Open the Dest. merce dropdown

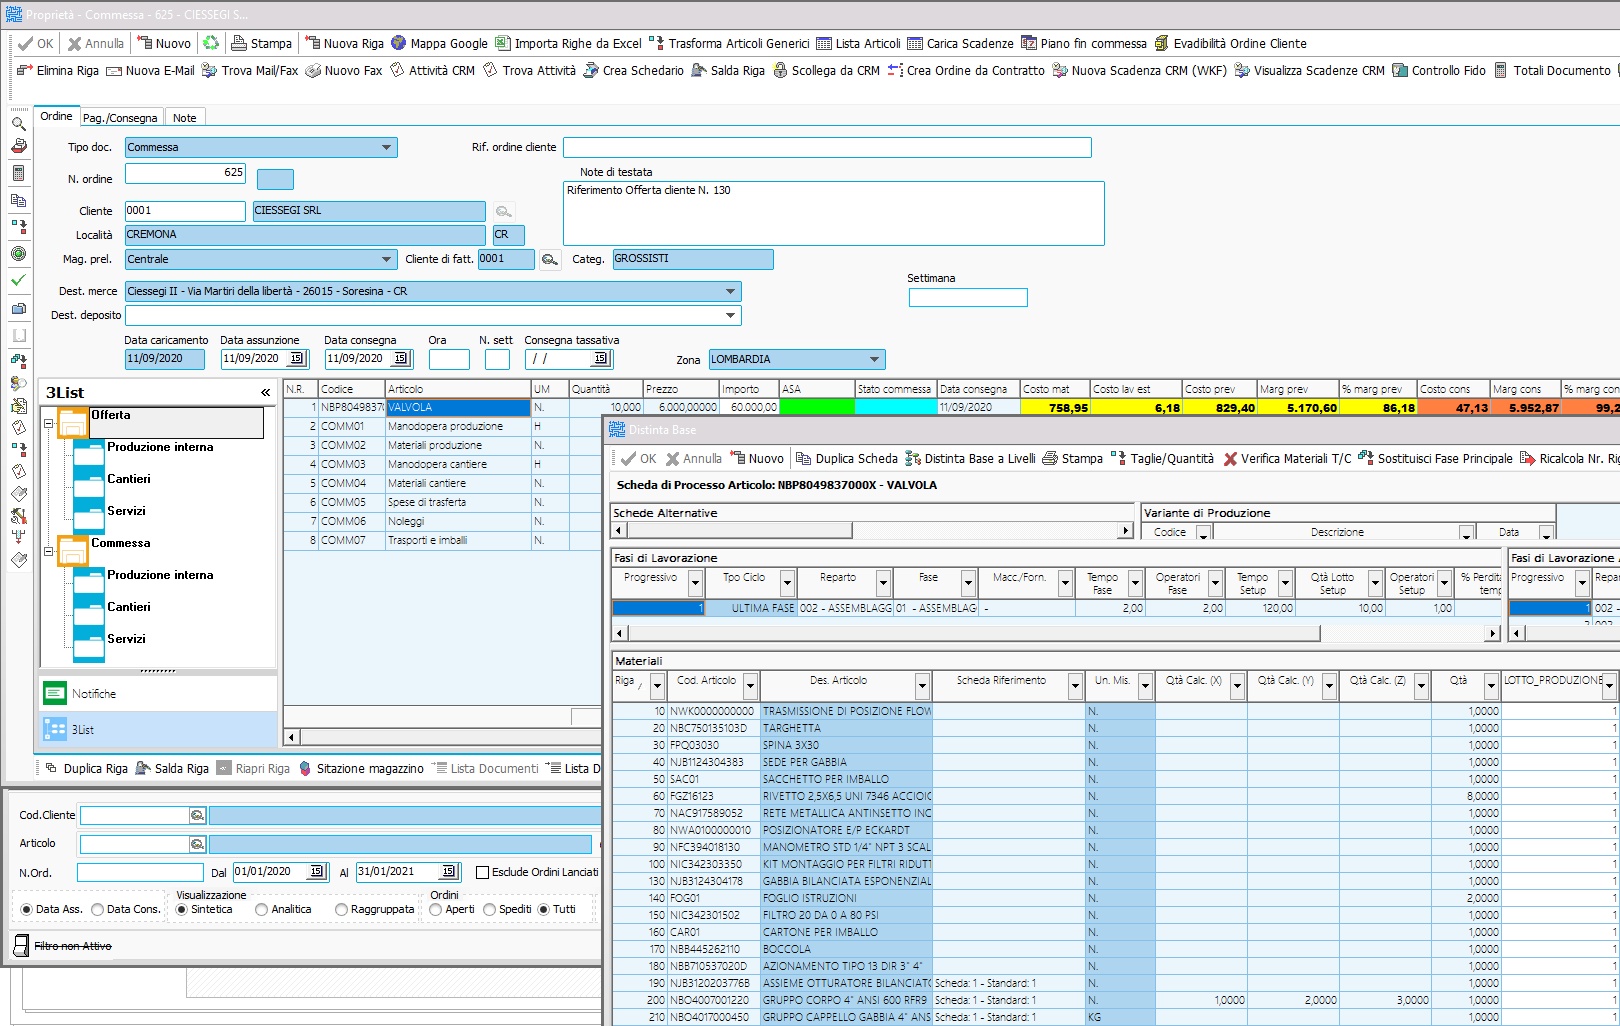[x=730, y=291]
